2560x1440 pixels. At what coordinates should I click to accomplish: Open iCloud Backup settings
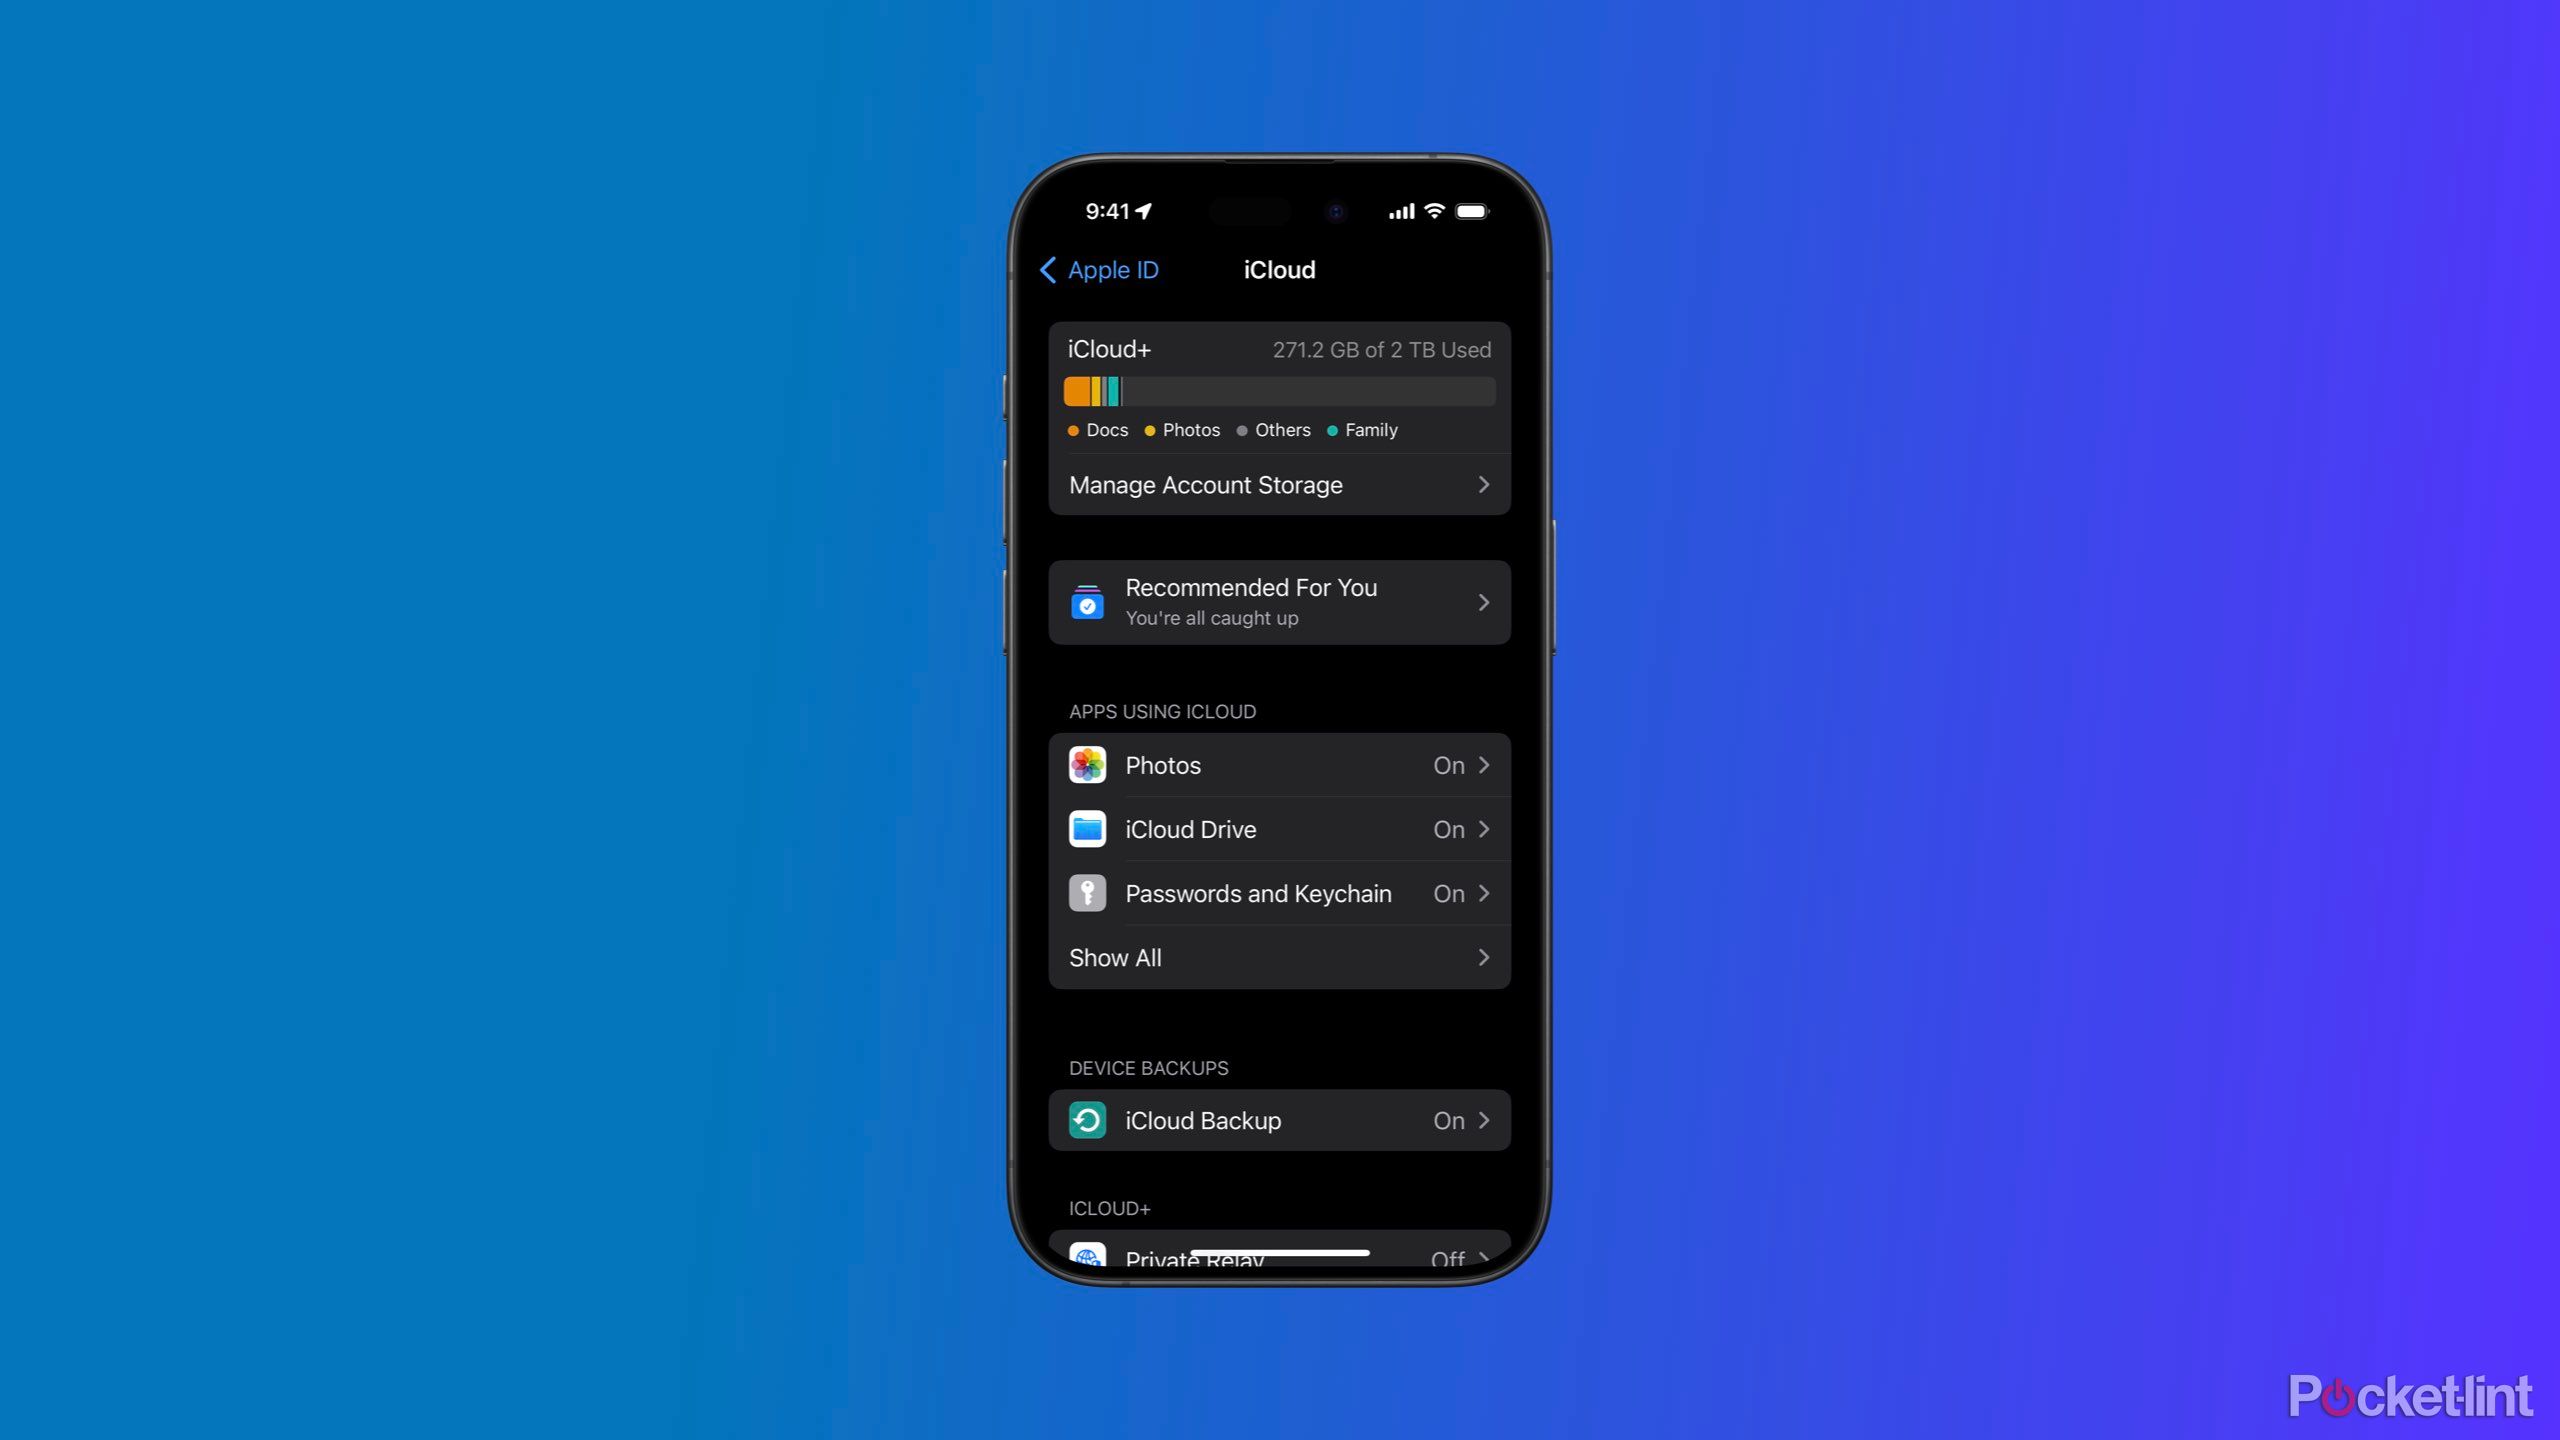(x=1278, y=1120)
